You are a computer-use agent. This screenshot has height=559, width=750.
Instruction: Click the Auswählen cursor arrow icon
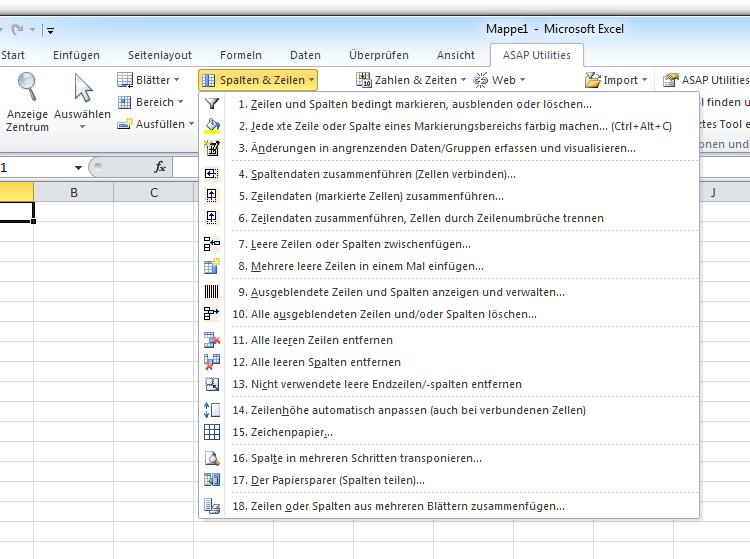(82, 88)
